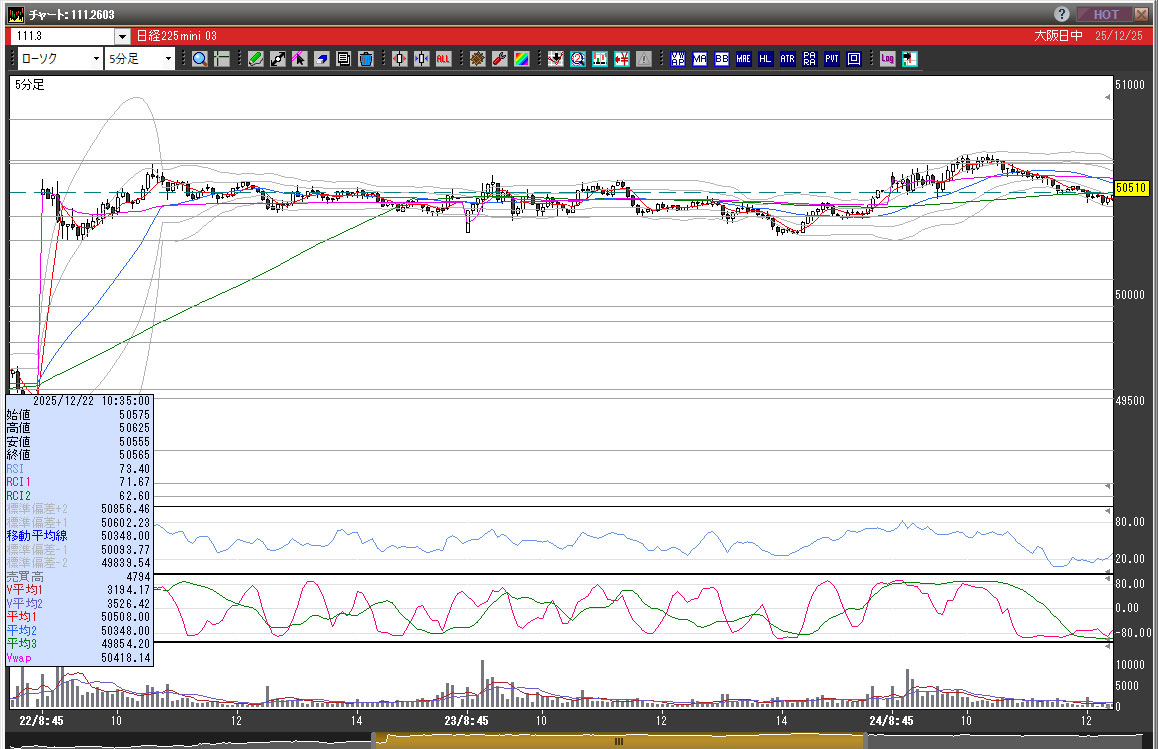
Task: Click the magnifier zoom tool icon
Action: (x=200, y=59)
